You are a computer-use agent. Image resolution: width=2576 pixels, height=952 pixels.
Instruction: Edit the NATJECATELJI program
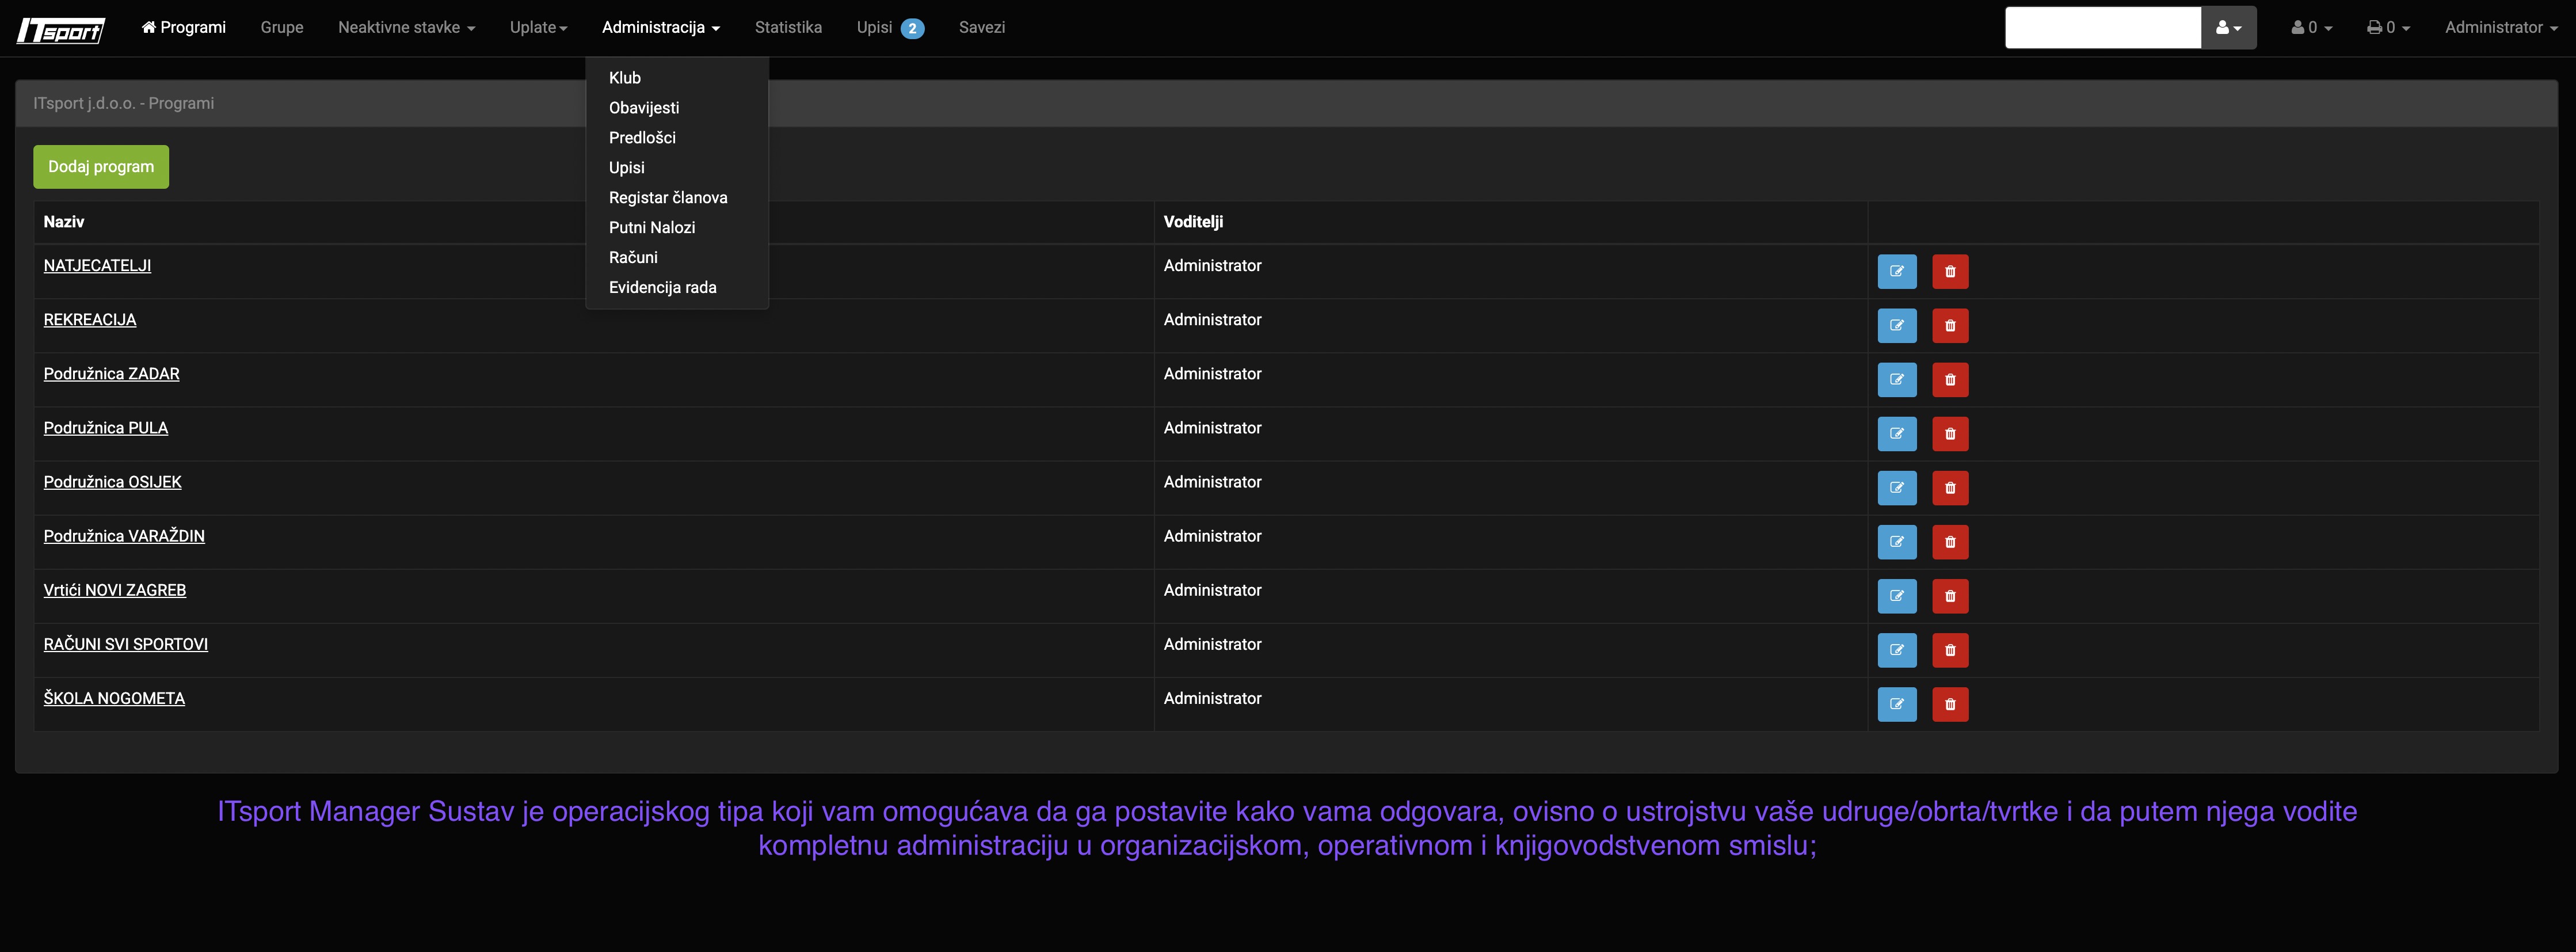pyautogui.click(x=1896, y=272)
